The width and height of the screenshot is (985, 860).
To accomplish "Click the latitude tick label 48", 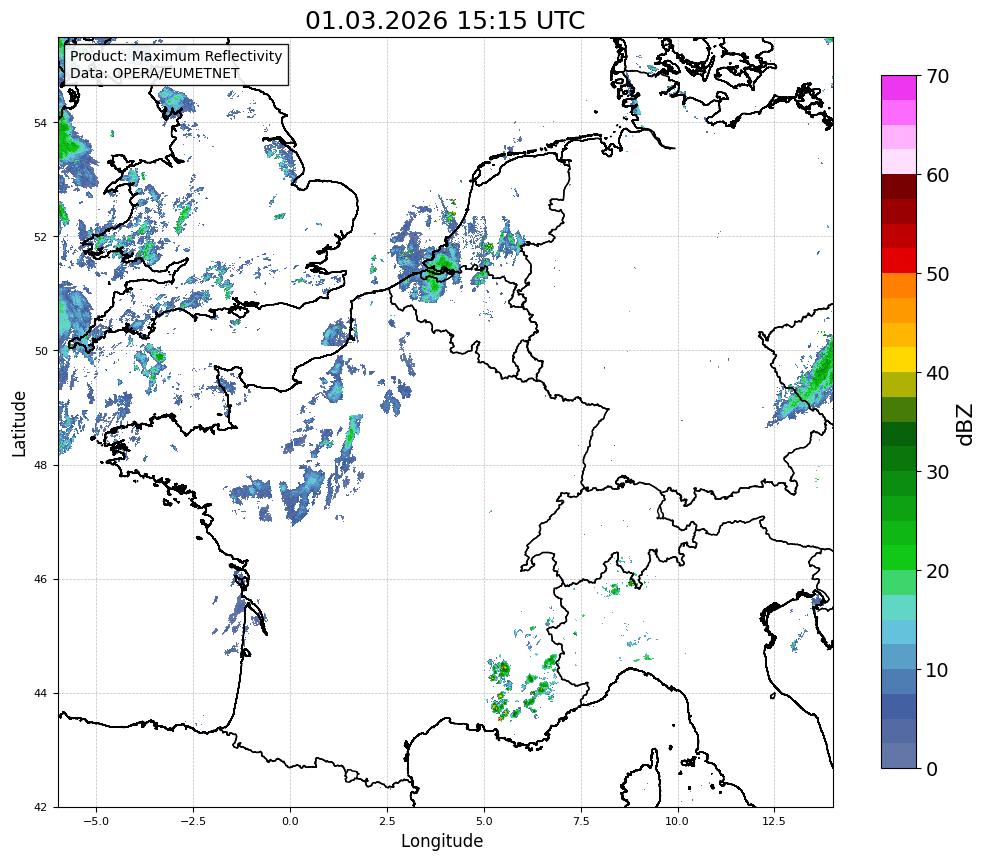I will [x=40, y=465].
